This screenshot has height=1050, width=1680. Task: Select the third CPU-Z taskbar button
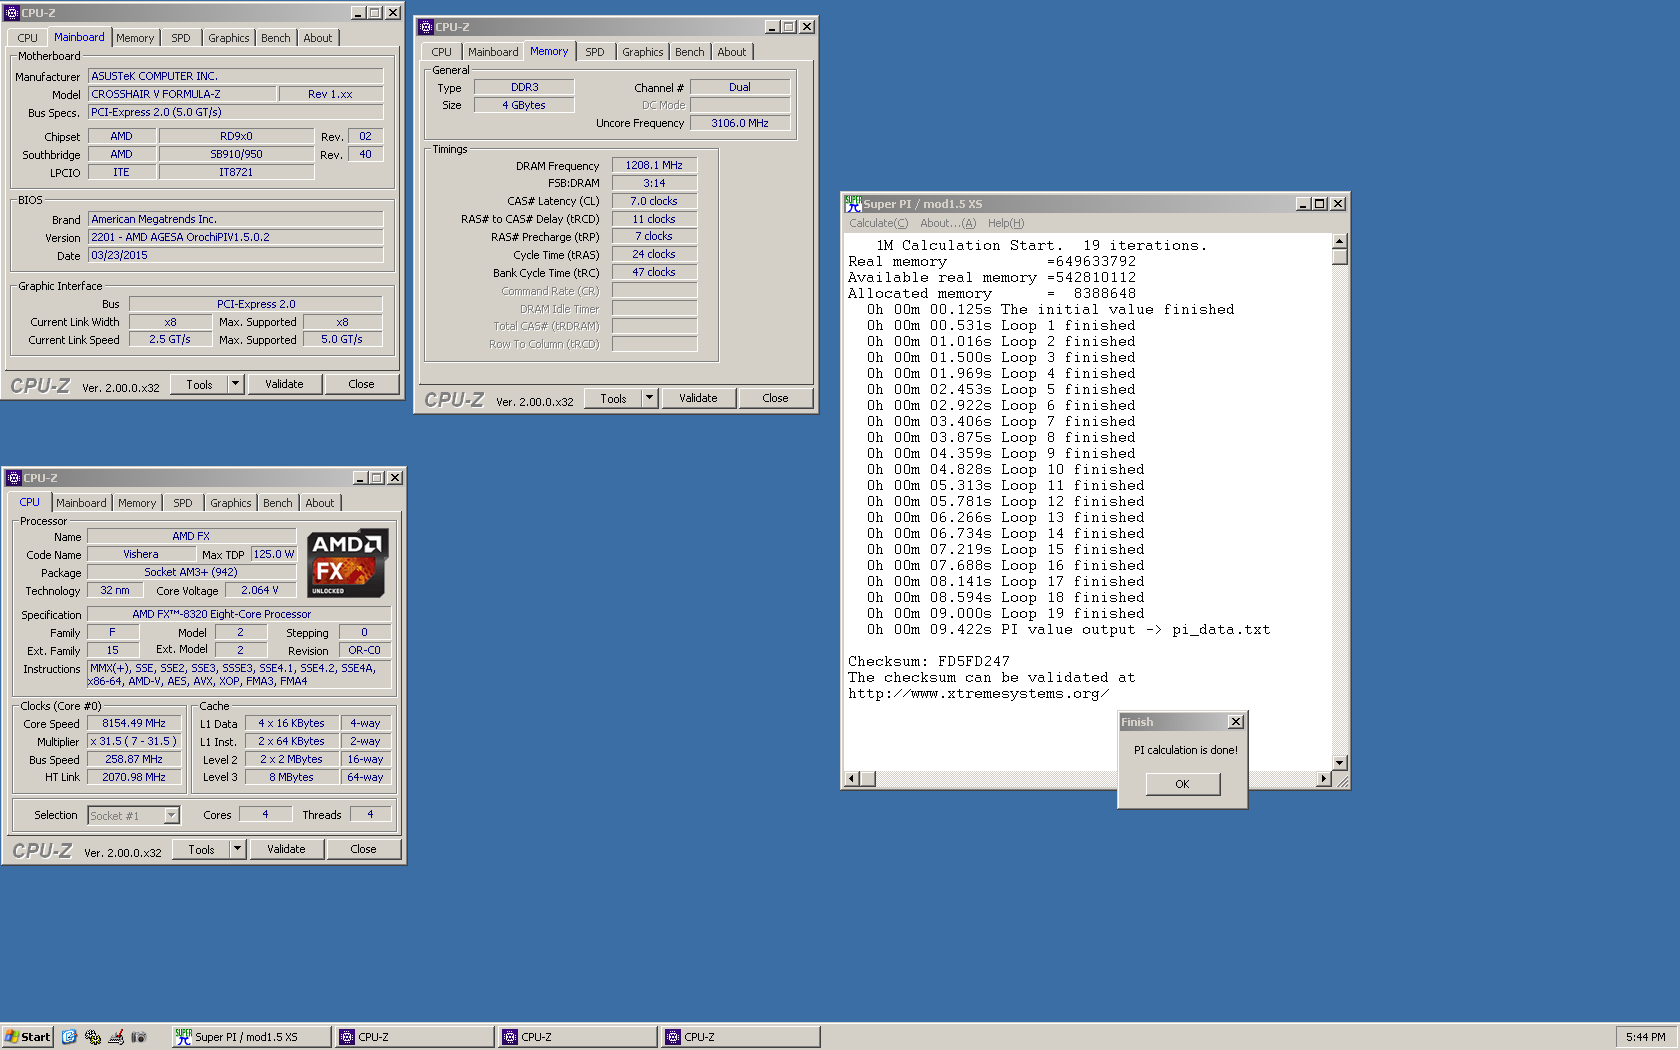pyautogui.click(x=740, y=1037)
